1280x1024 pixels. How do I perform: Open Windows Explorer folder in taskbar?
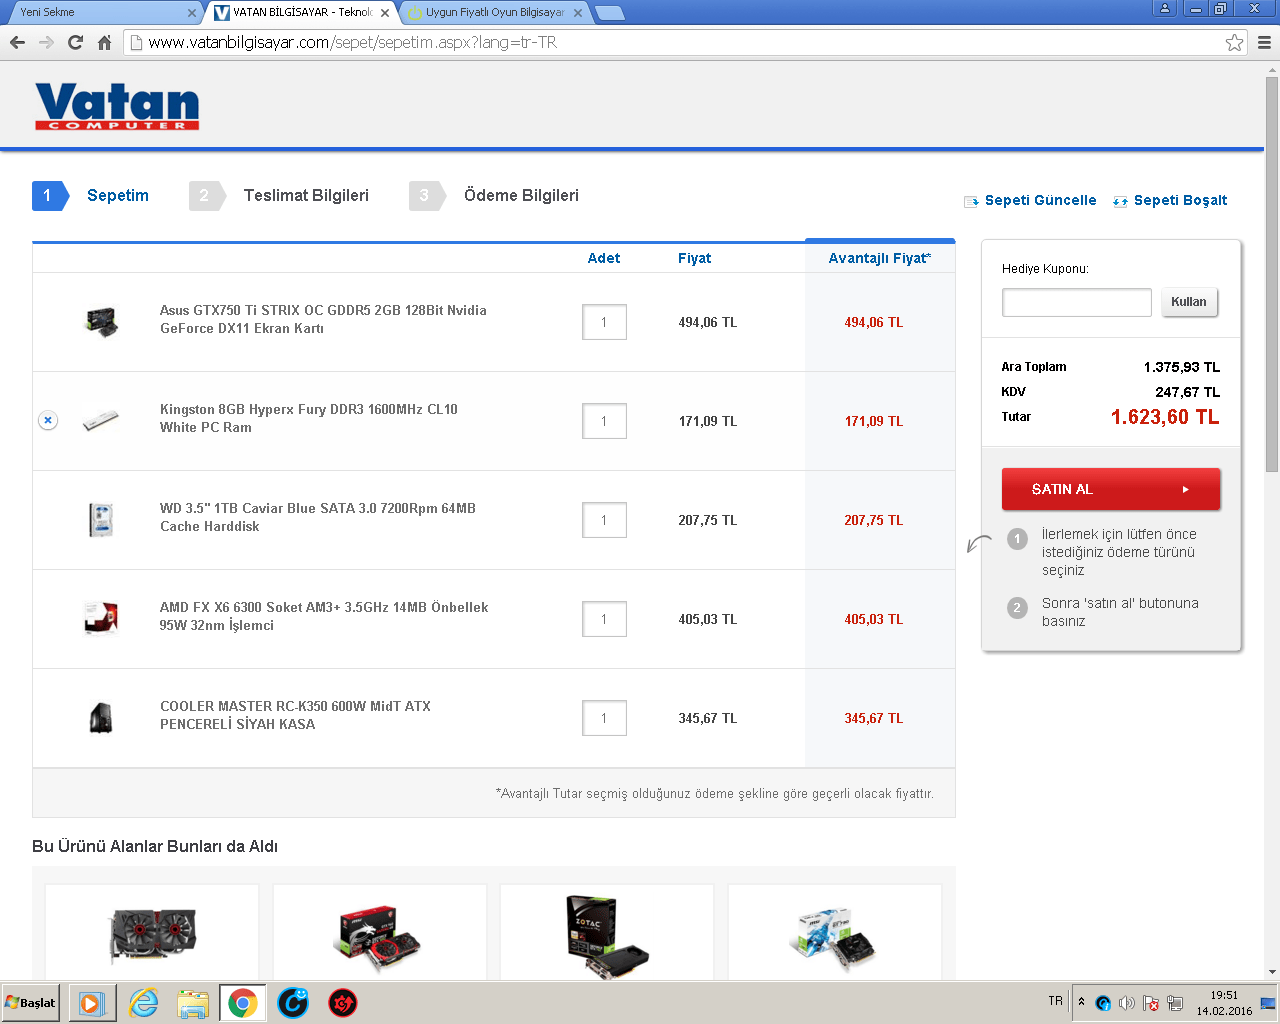(193, 1003)
